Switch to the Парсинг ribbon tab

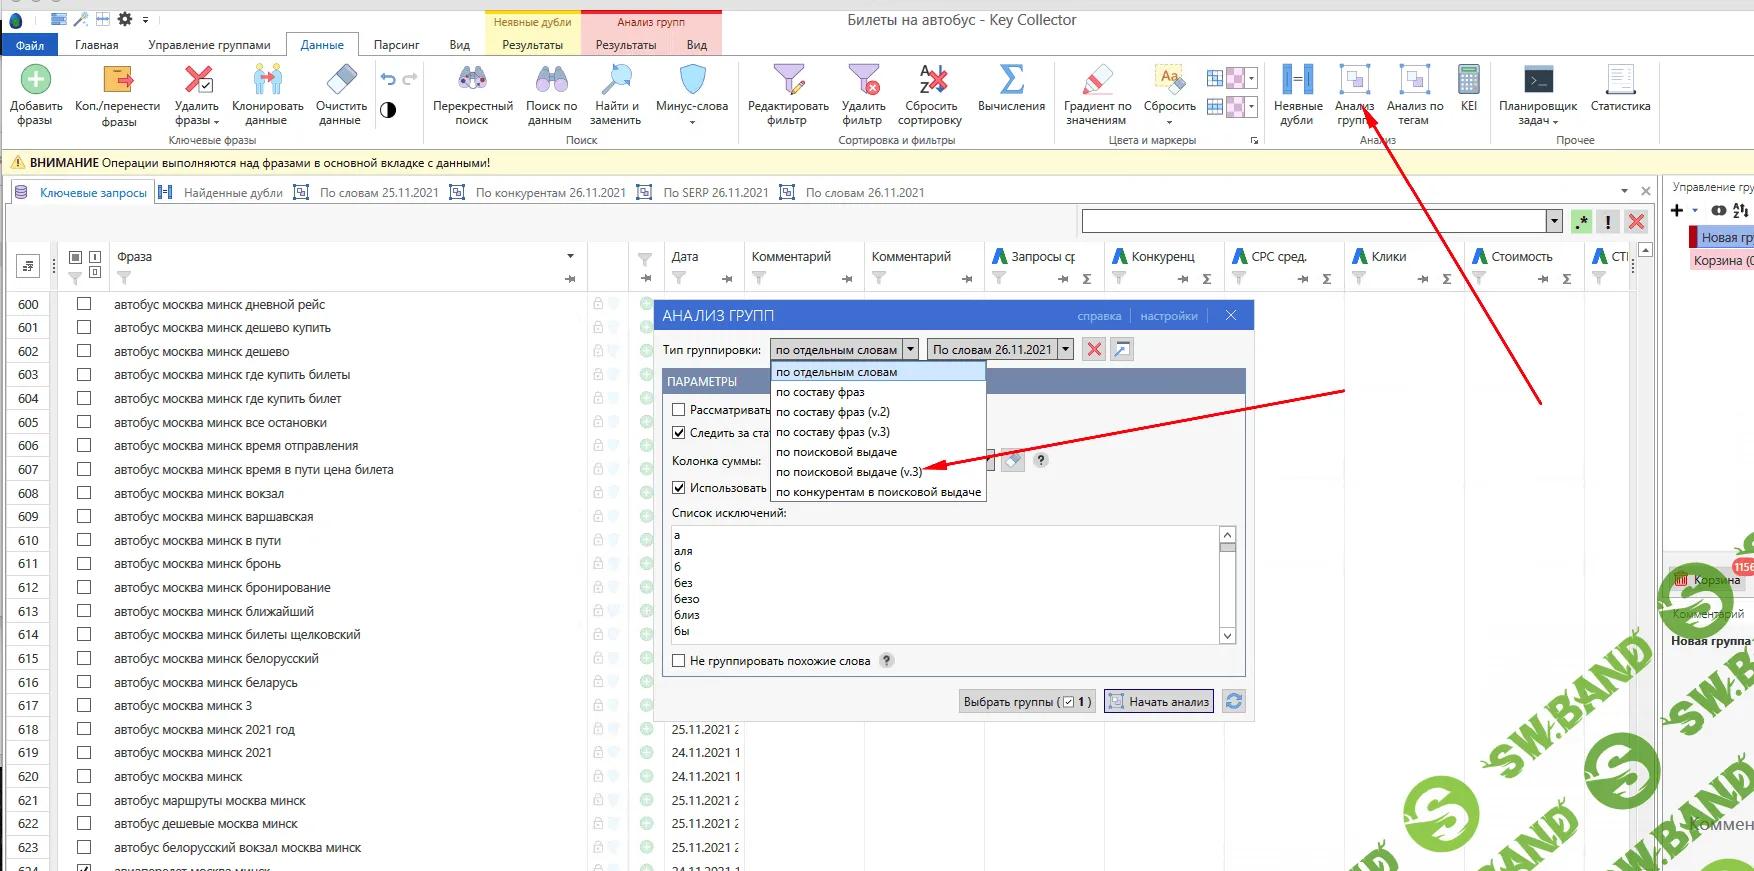pyautogui.click(x=396, y=45)
